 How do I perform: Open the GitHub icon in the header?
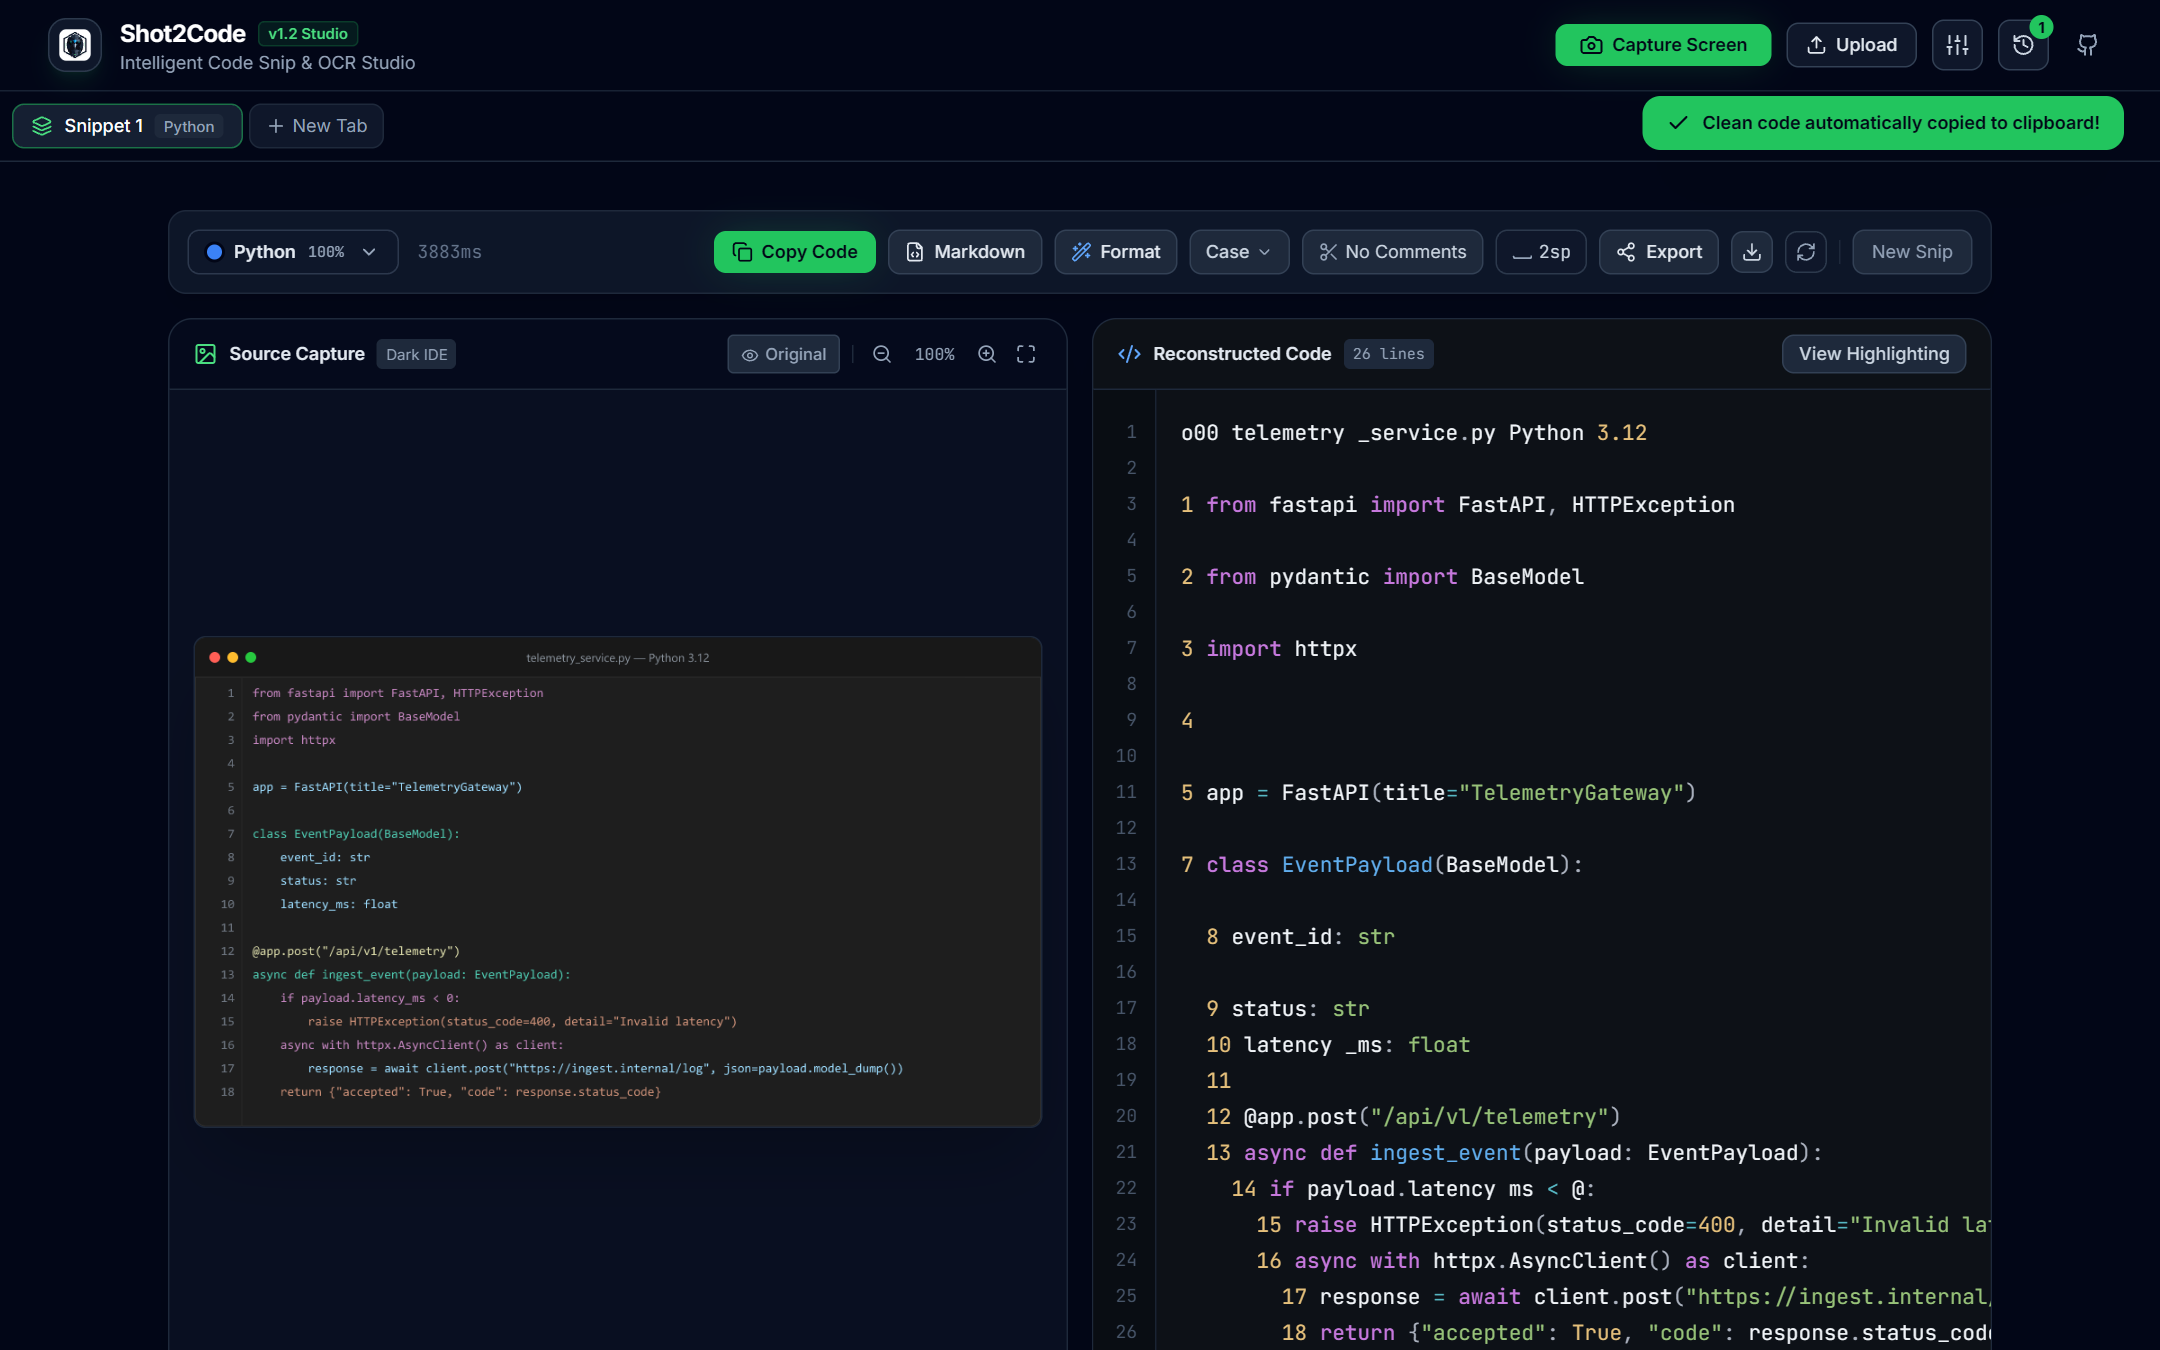tap(2087, 45)
